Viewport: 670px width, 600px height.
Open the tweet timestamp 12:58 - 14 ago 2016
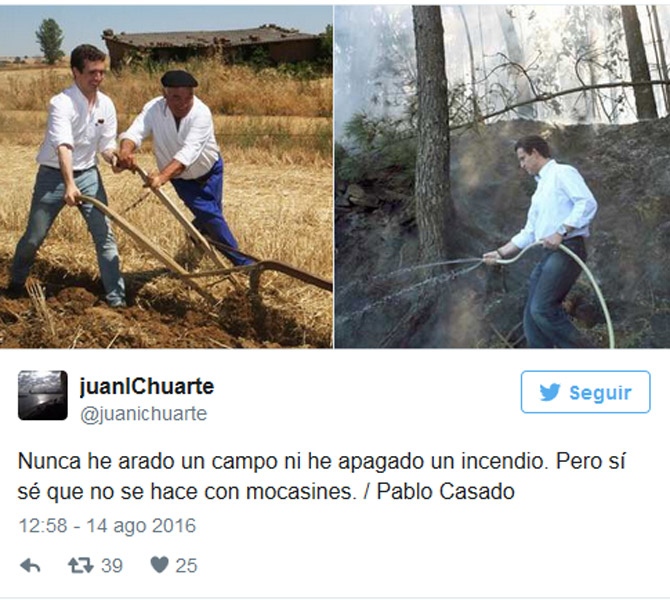point(107,526)
